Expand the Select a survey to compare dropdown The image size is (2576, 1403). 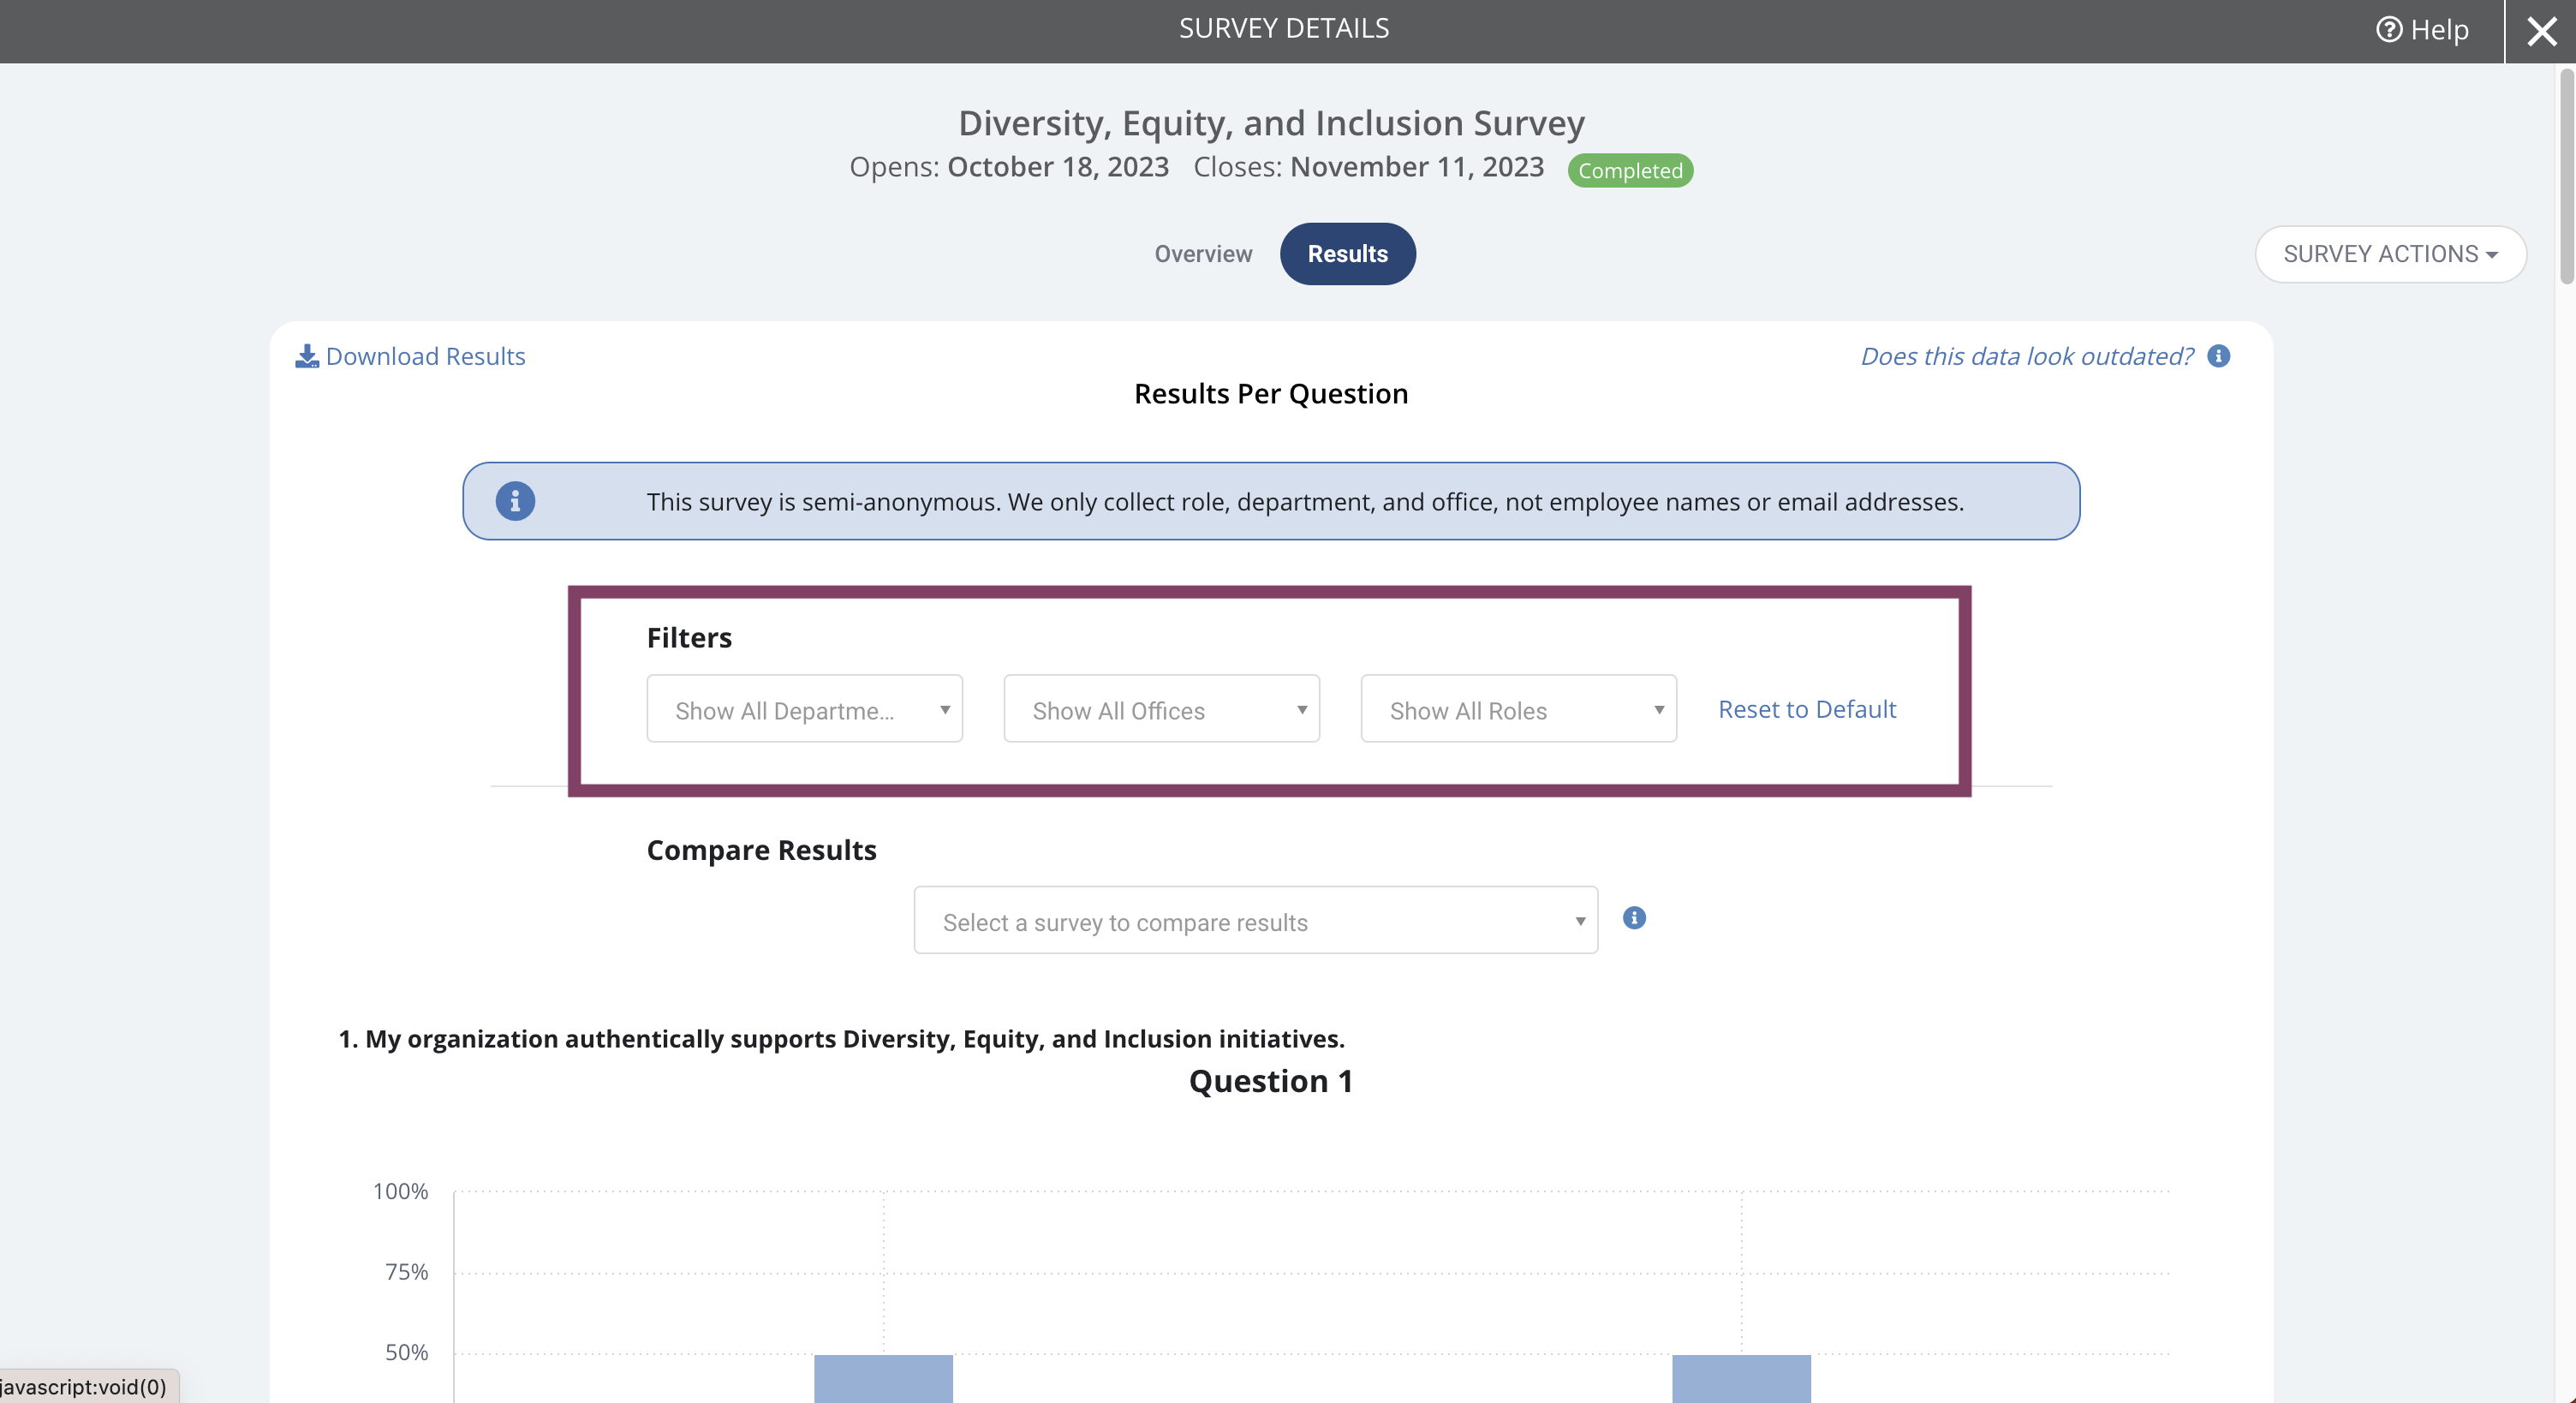(x=1255, y=920)
